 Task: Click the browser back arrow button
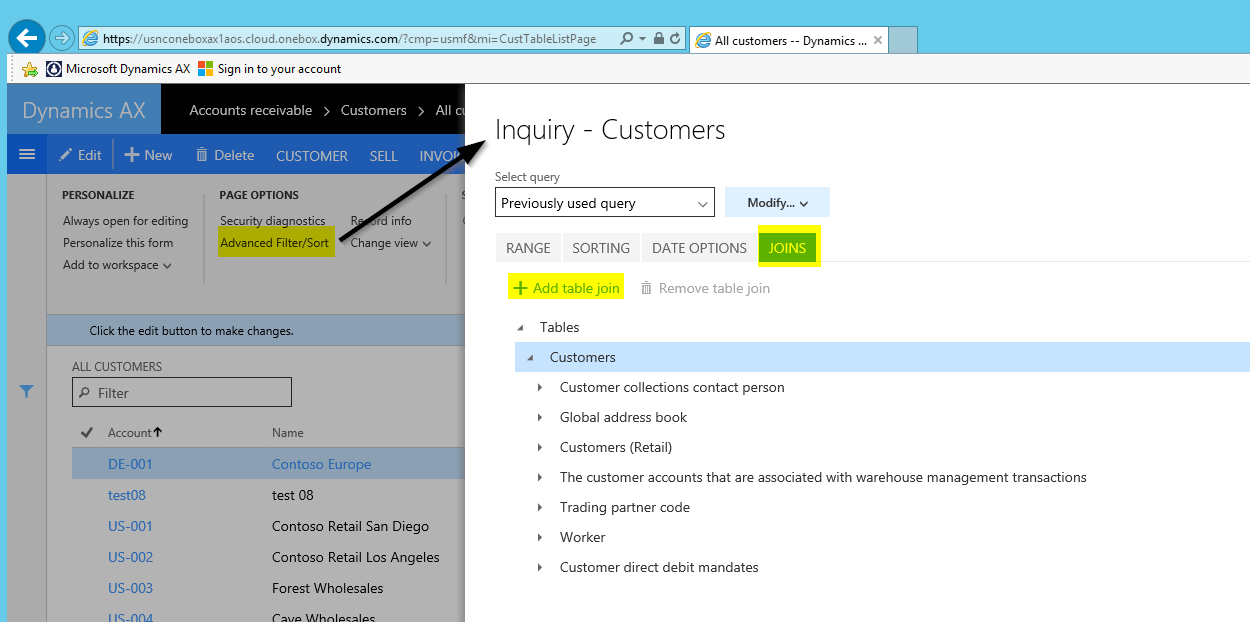27,38
